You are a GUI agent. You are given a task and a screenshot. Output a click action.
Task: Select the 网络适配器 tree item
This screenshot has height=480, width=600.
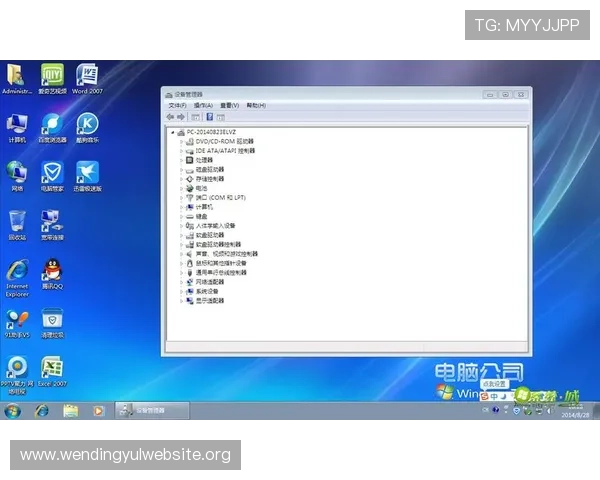pyautogui.click(x=210, y=282)
